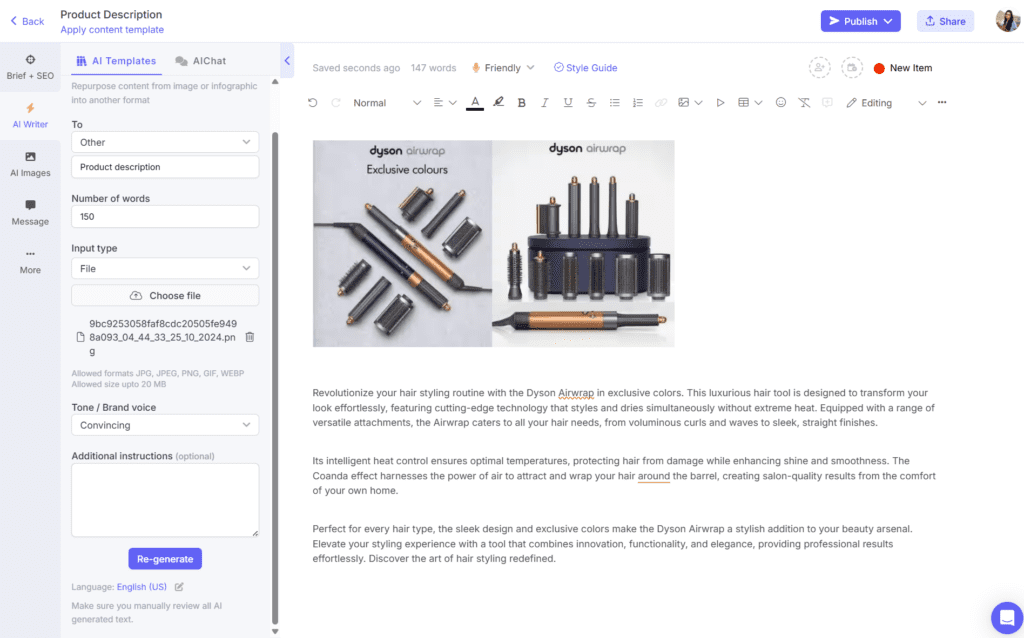The height and width of the screenshot is (638, 1024).
Task: Open the Style Guide link
Action: point(583,67)
